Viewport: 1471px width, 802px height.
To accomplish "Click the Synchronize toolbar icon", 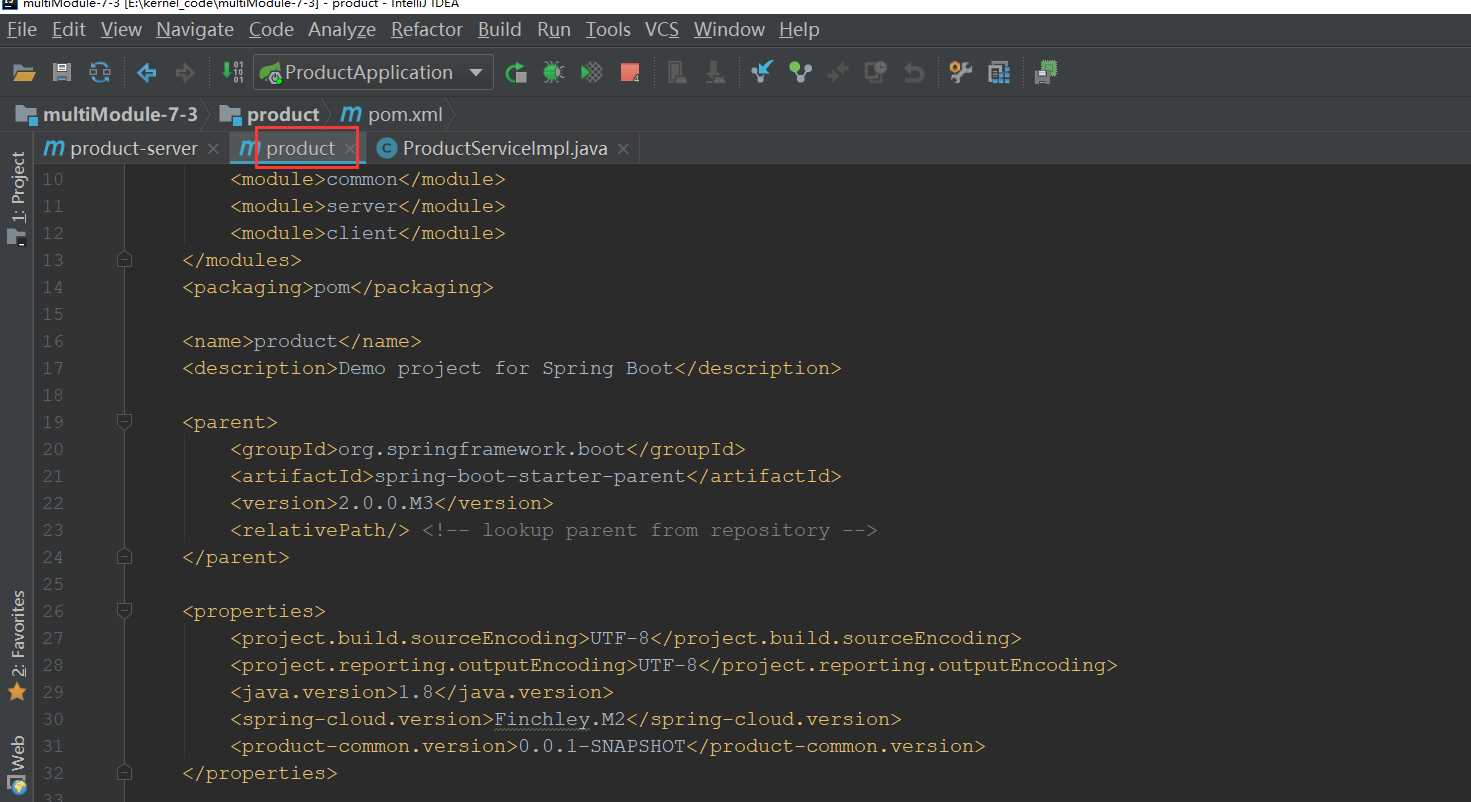I will [100, 72].
